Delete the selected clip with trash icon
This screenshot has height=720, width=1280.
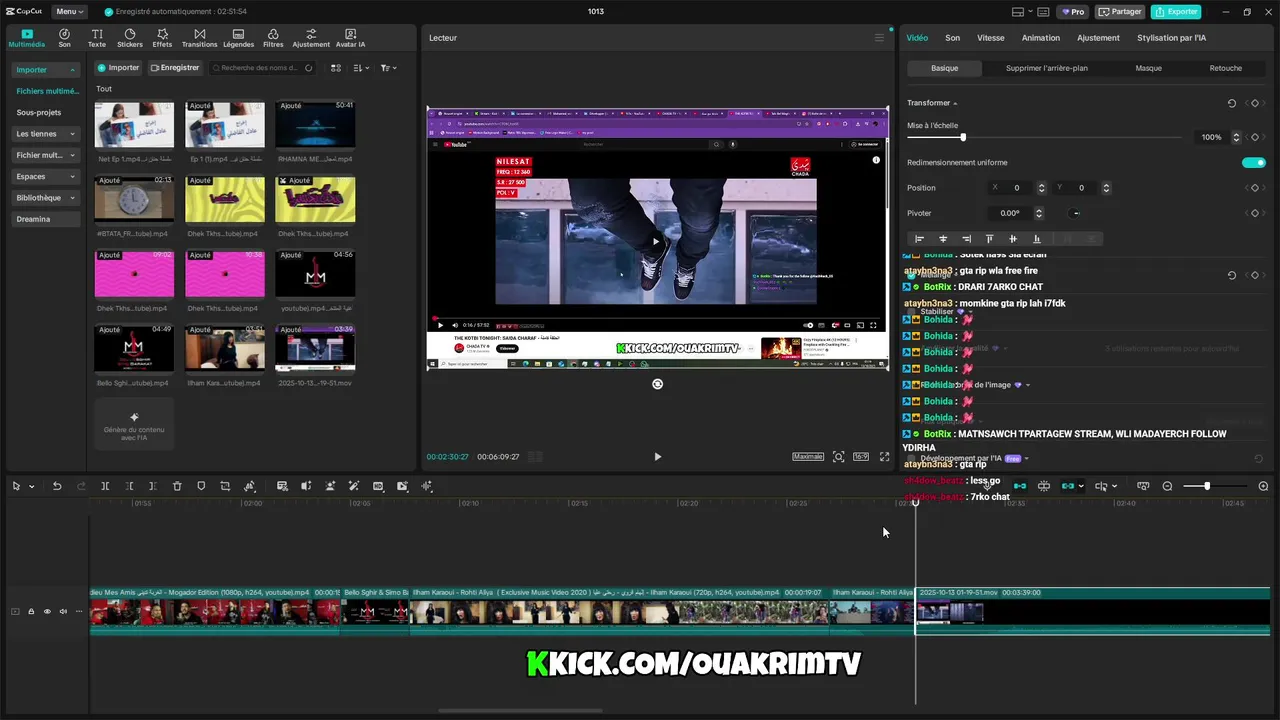point(177,486)
